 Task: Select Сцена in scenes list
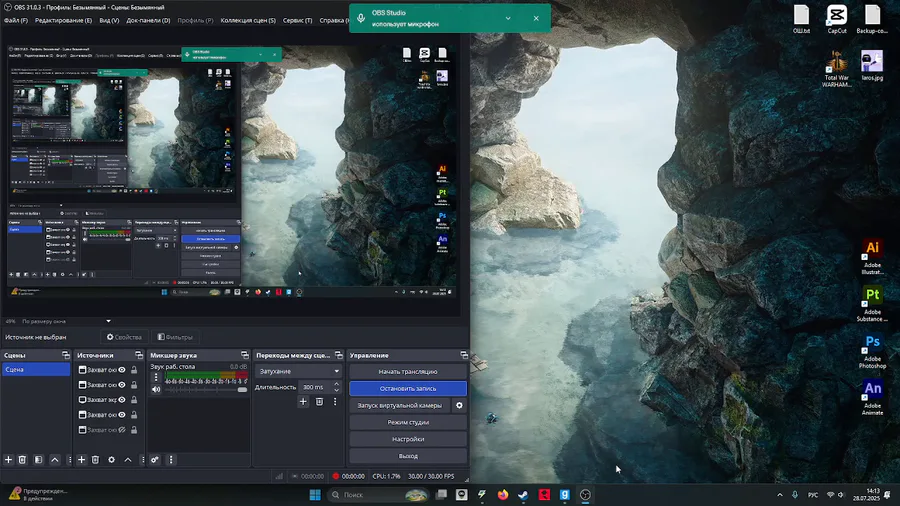36,369
